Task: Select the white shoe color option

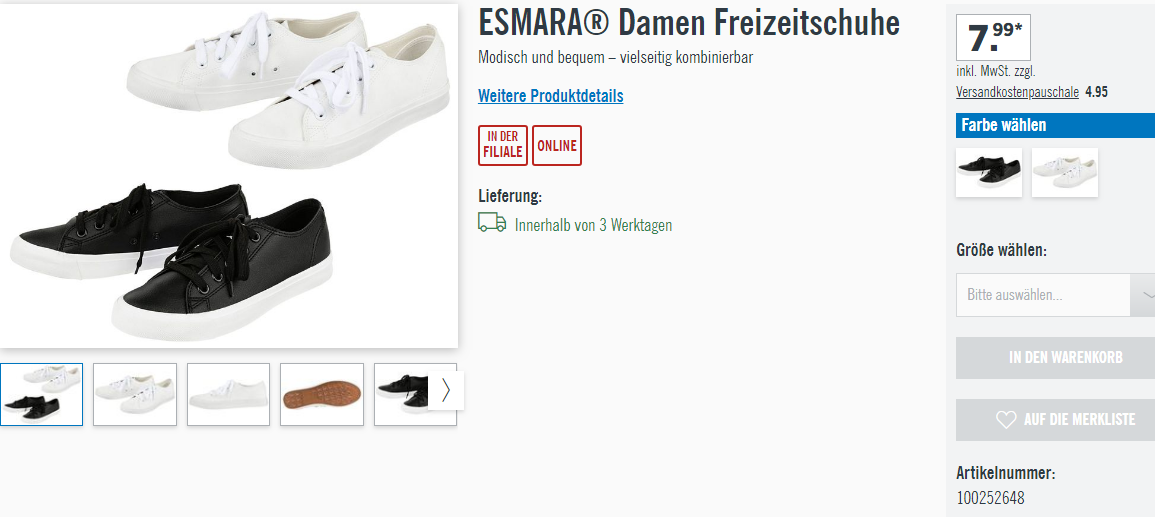Action: (x=1064, y=172)
